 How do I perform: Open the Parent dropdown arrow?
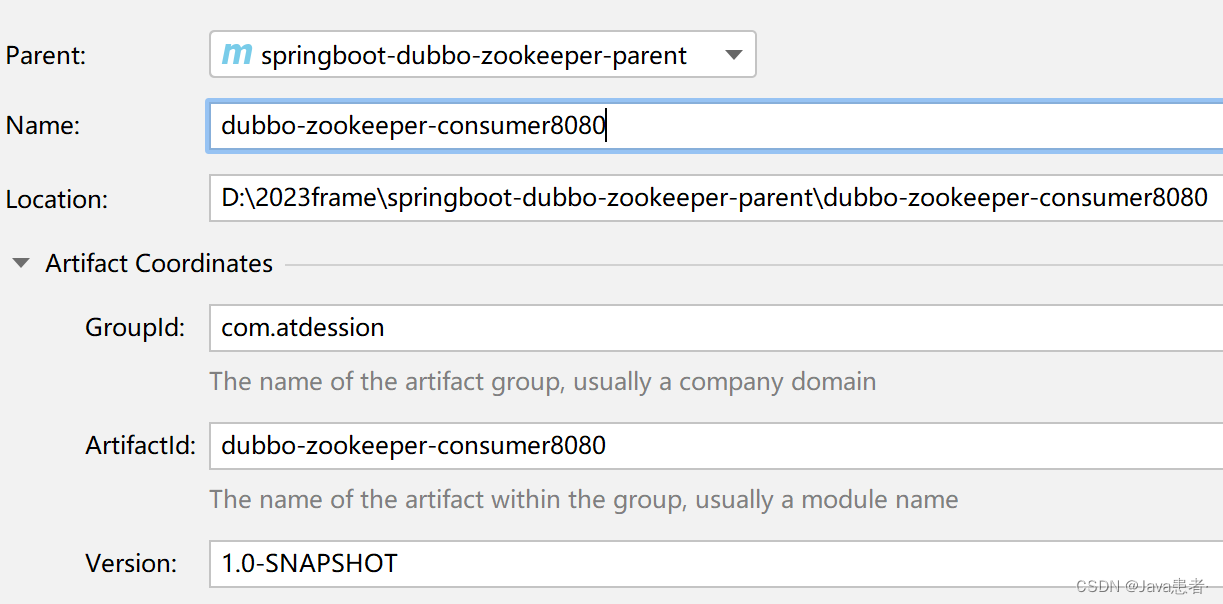coord(733,55)
